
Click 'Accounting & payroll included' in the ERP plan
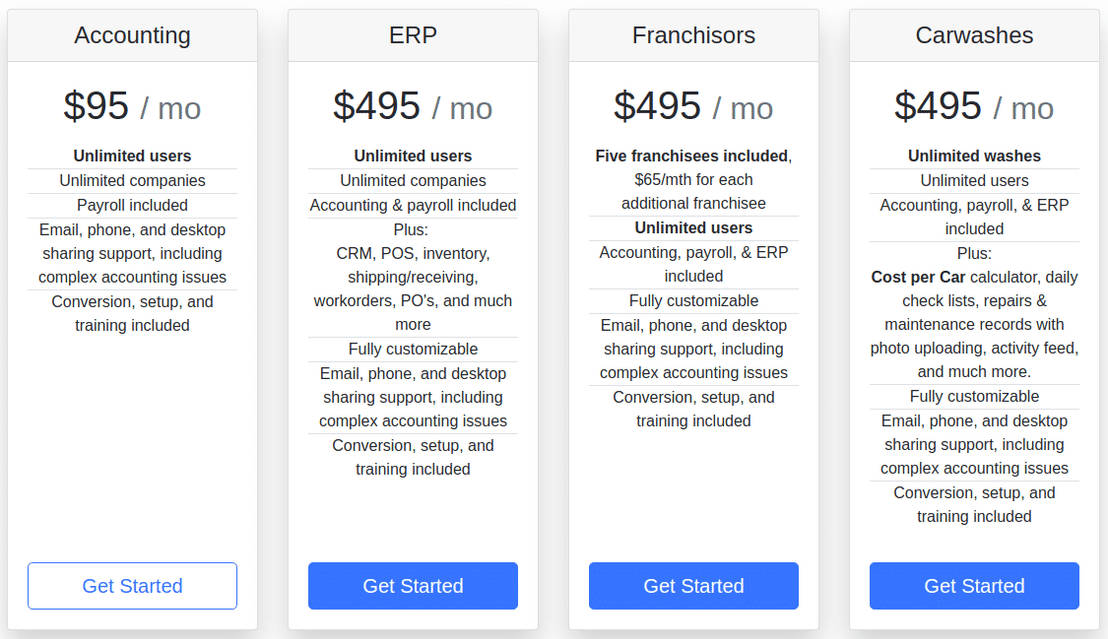(412, 205)
